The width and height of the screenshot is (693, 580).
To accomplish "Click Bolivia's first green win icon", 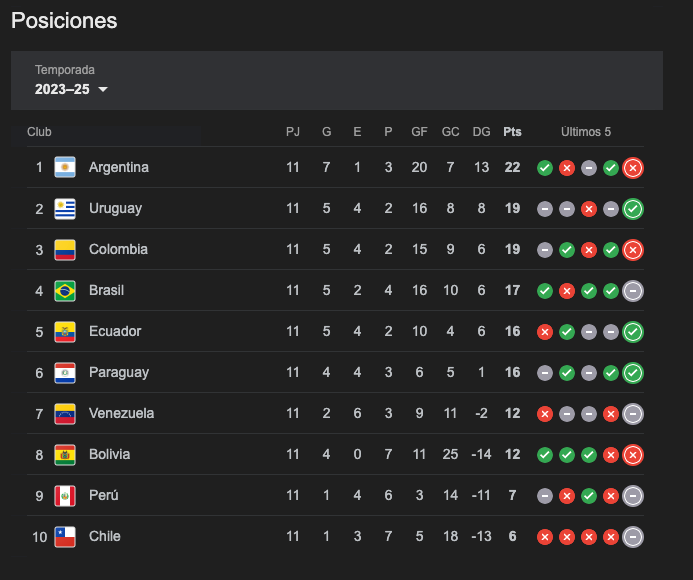I will [545, 455].
